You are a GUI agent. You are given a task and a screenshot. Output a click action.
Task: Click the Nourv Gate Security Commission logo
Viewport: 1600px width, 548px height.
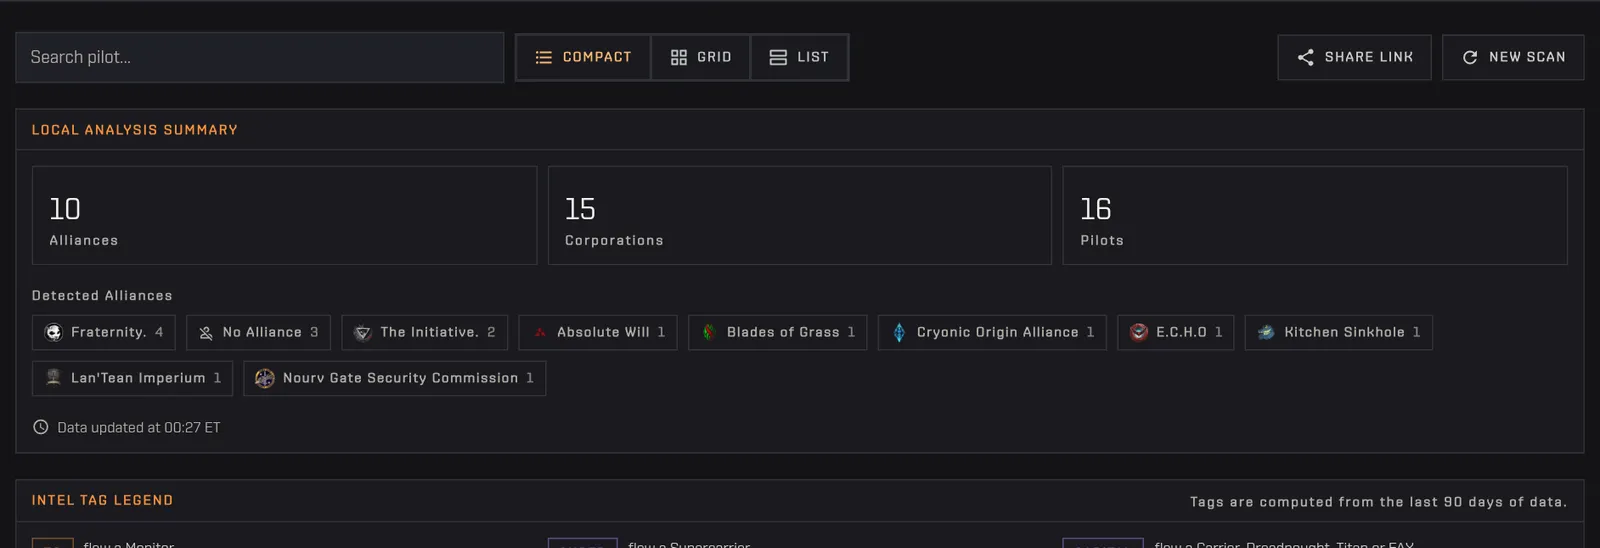265,378
